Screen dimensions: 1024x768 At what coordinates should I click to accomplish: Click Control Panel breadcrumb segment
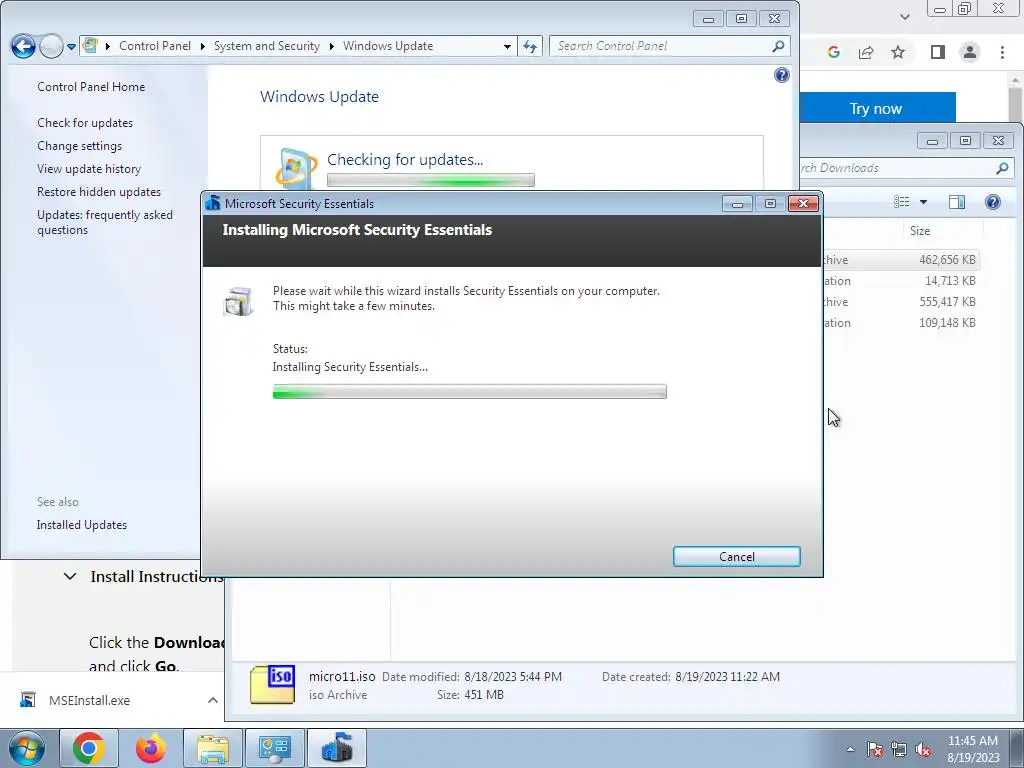155,46
